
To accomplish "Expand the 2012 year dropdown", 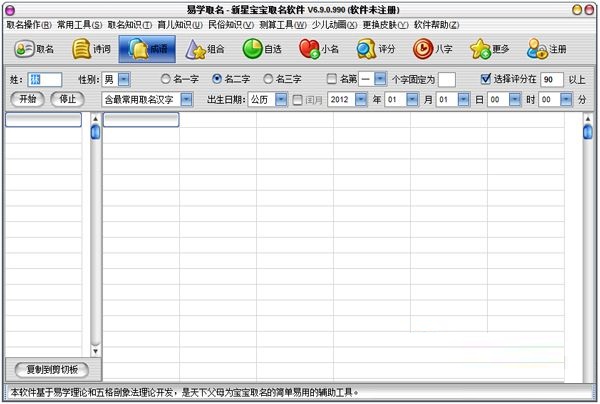I will pyautogui.click(x=361, y=100).
